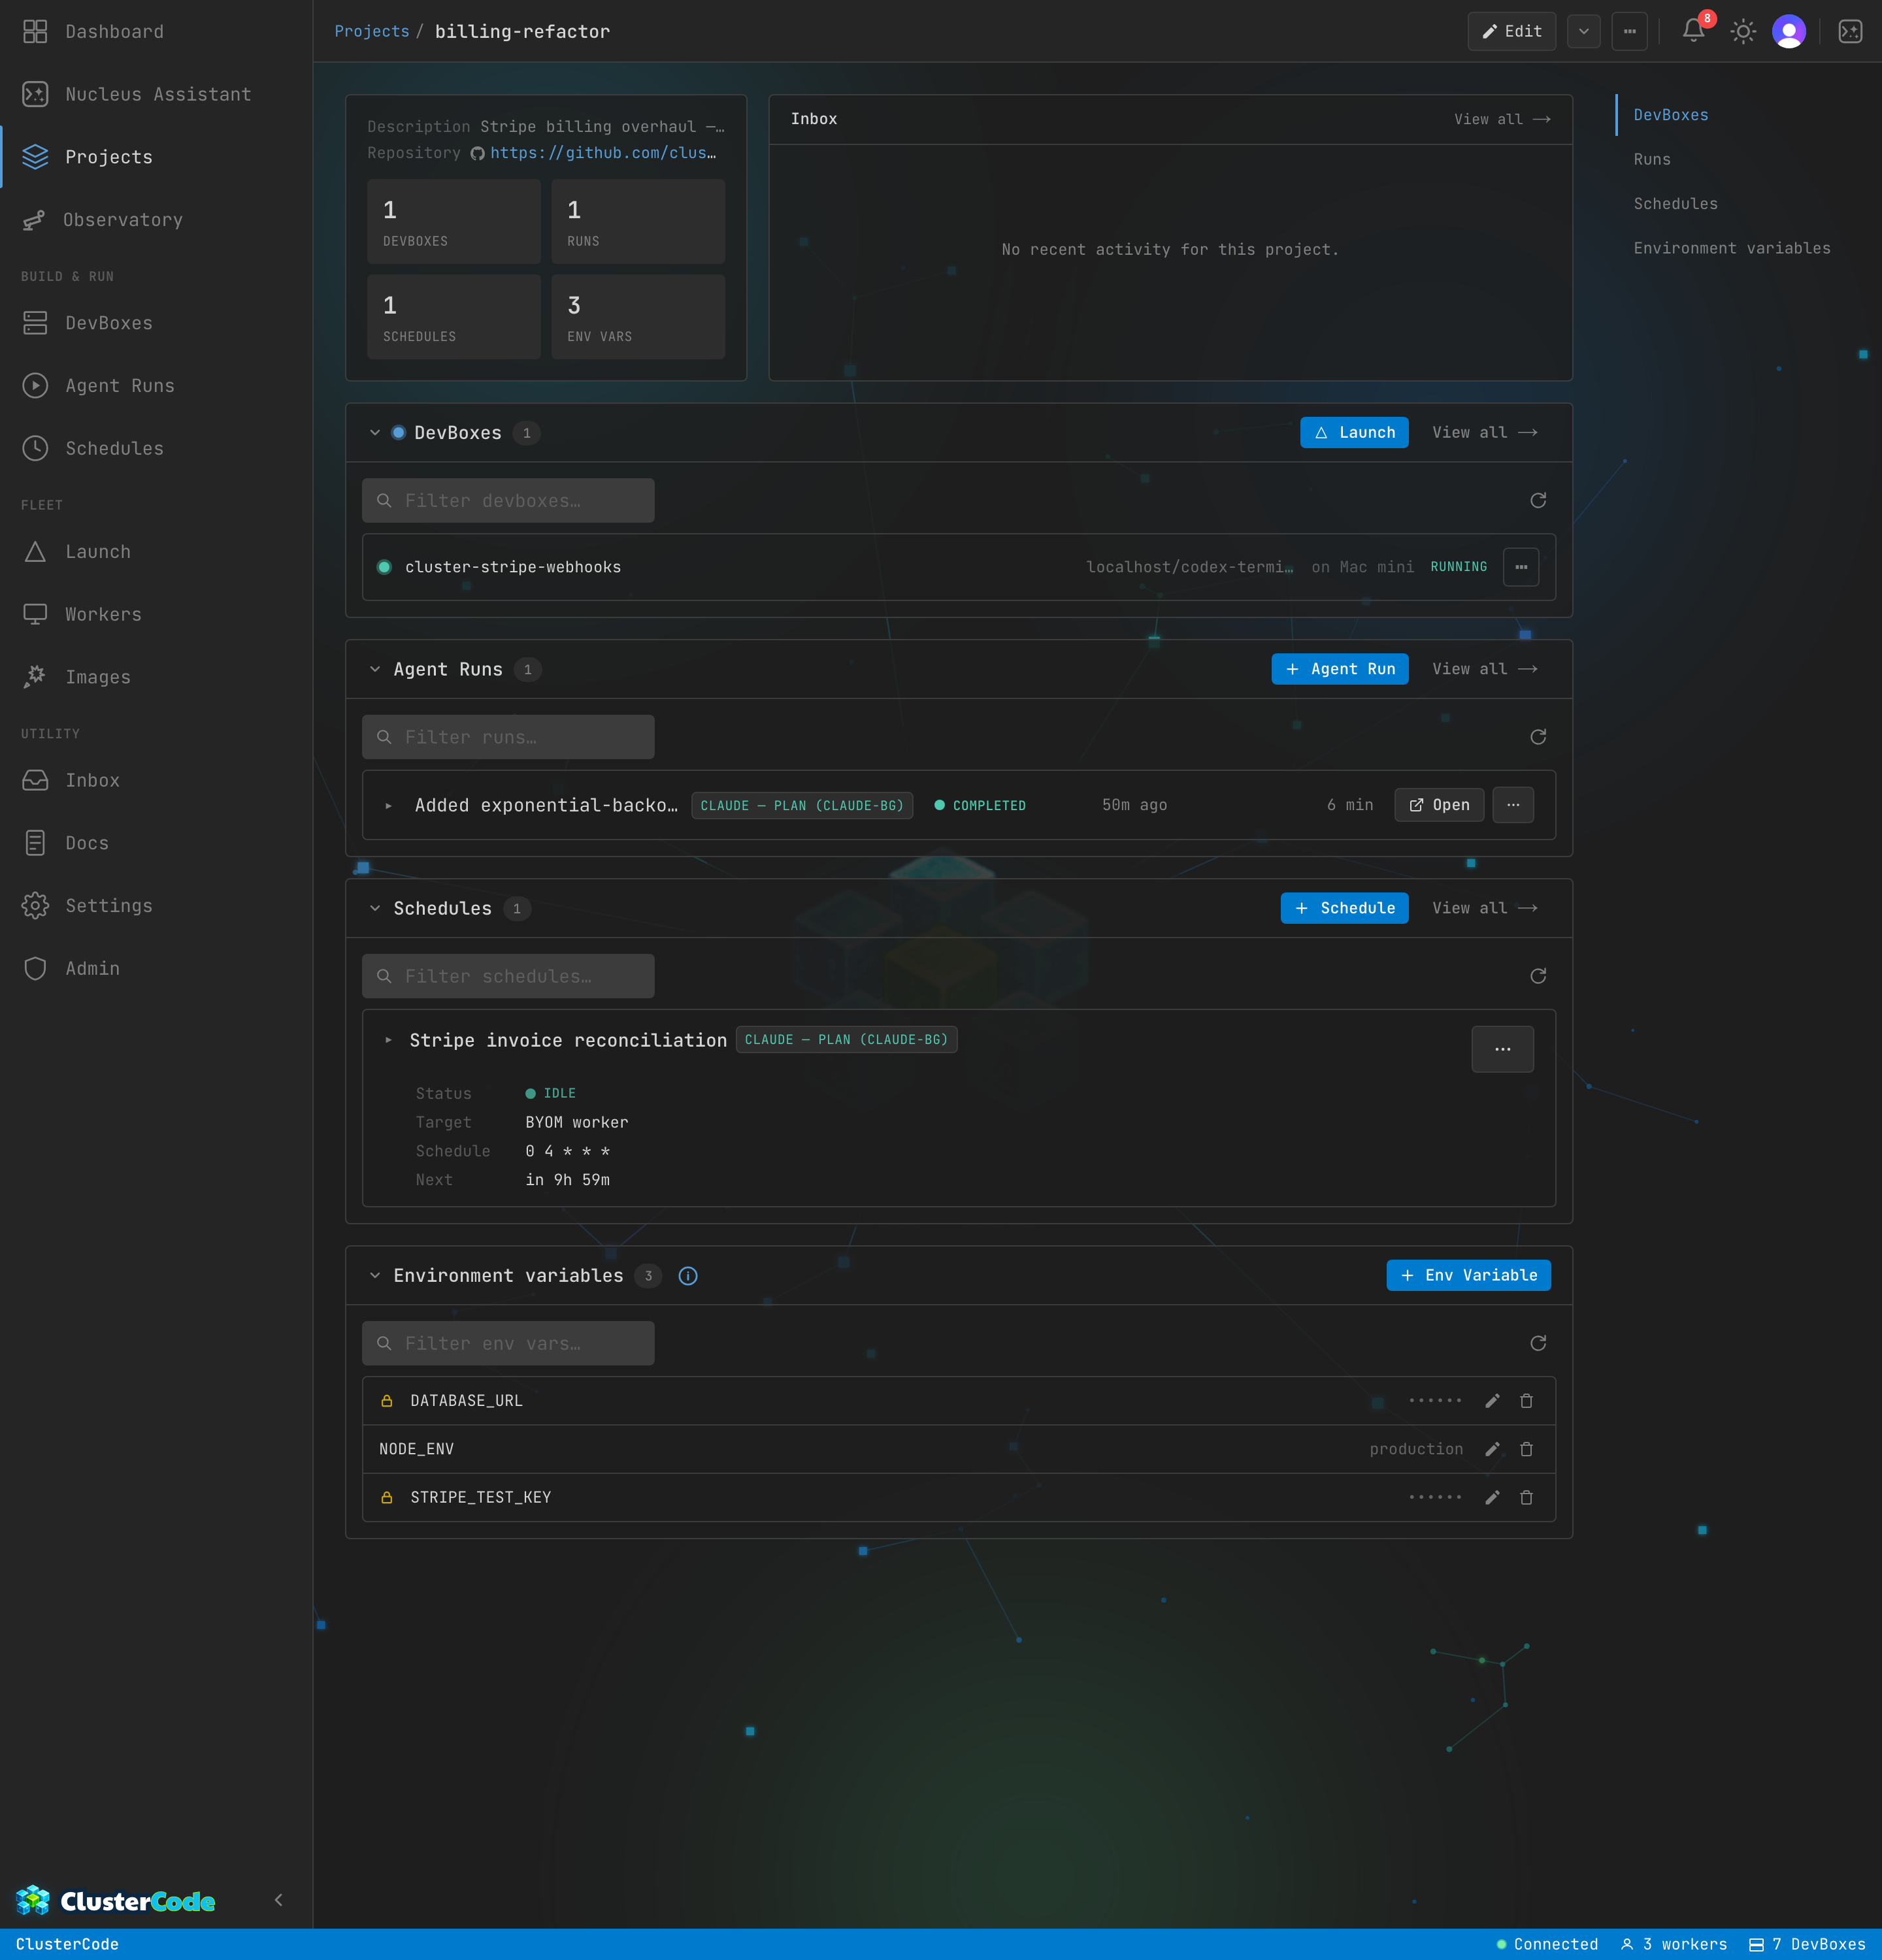Open notifications bell icon
Screen dimensions: 1882x1960
1693,31
